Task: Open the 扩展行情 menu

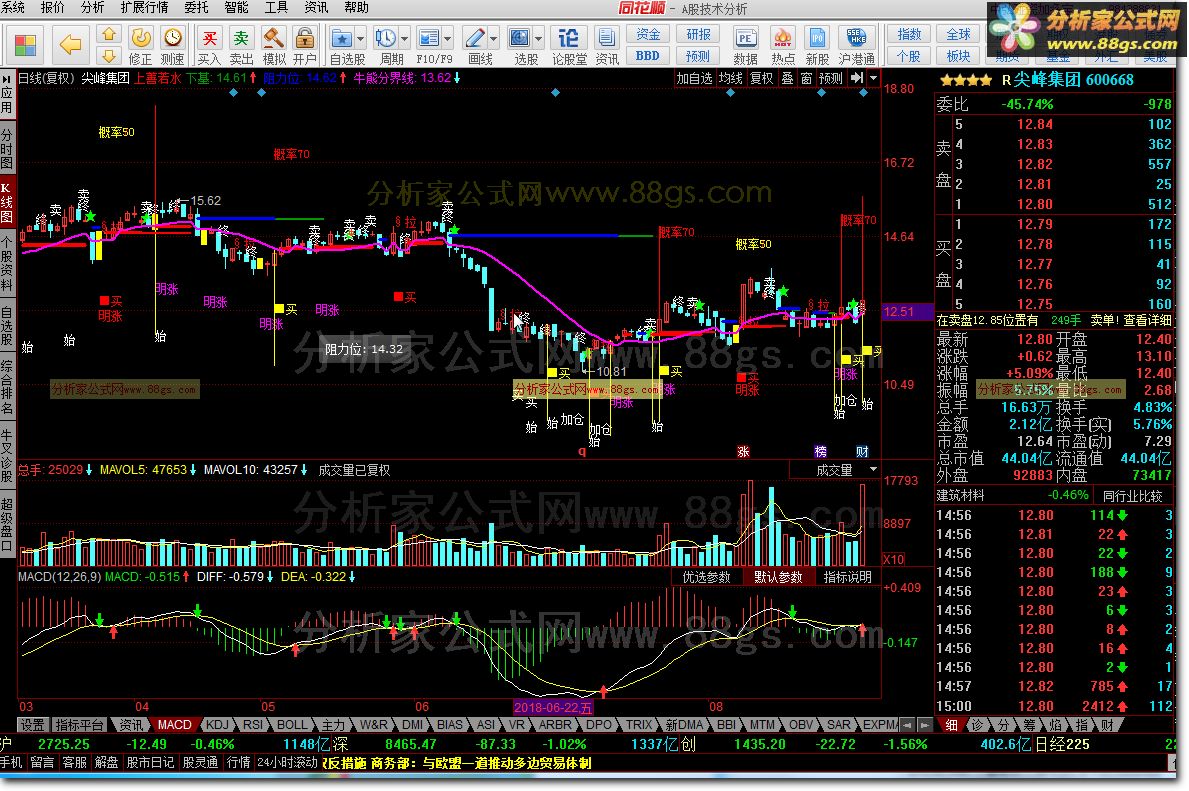Action: point(144,8)
